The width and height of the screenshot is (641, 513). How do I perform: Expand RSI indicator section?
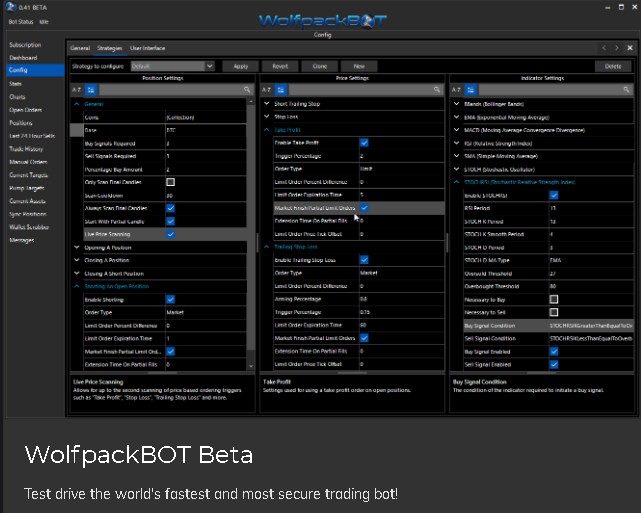[x=456, y=143]
